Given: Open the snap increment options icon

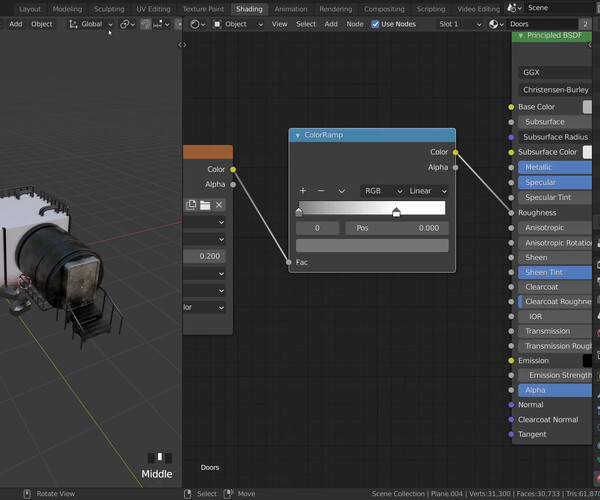Looking at the screenshot, I should [x=162, y=24].
